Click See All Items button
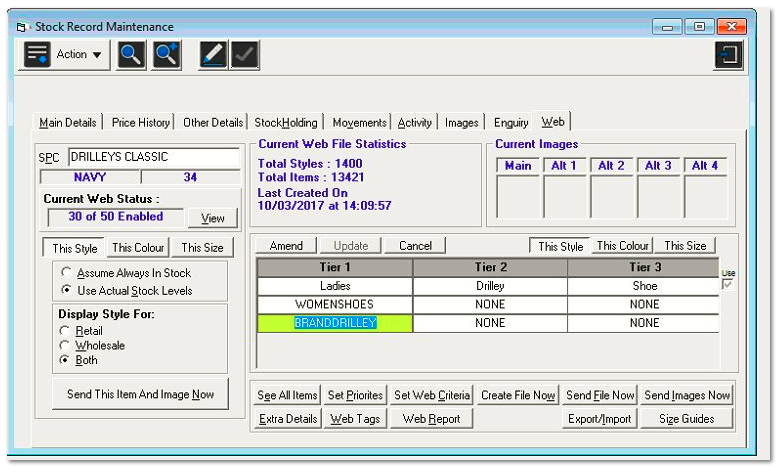The height and width of the screenshot is (473, 776). click(x=287, y=395)
